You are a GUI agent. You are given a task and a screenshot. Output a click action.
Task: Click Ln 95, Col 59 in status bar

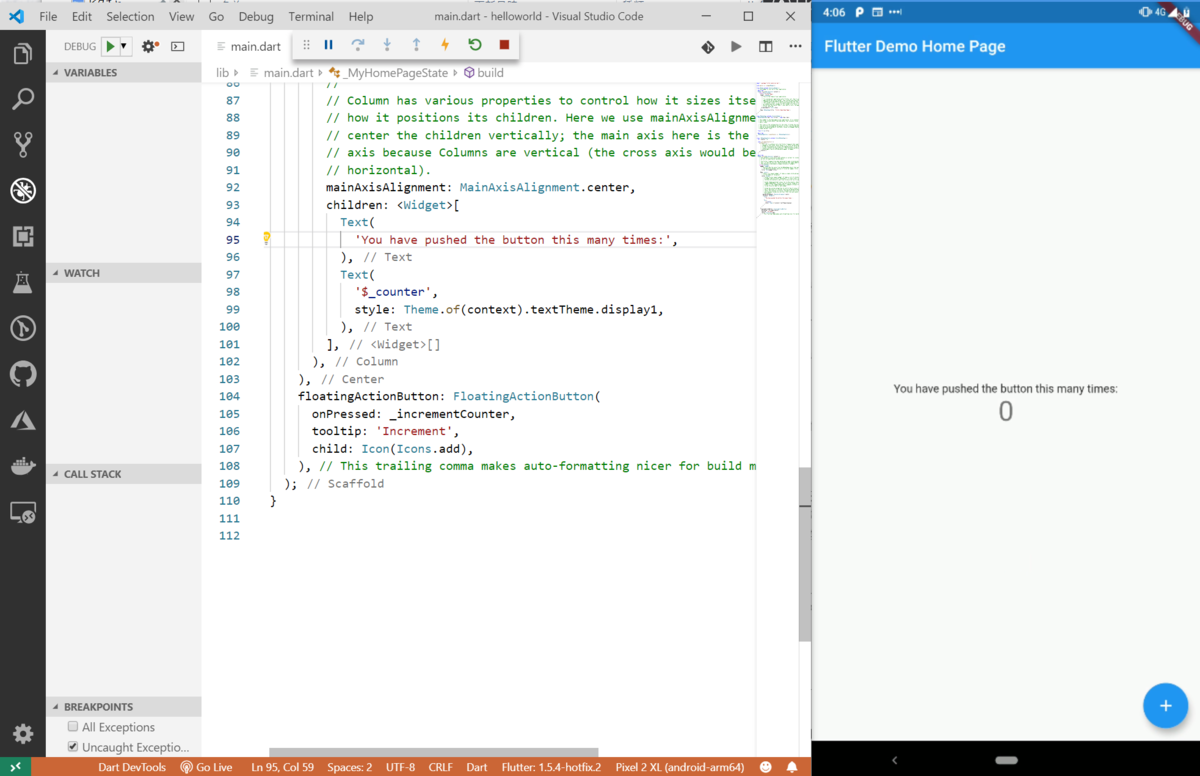pos(282,767)
